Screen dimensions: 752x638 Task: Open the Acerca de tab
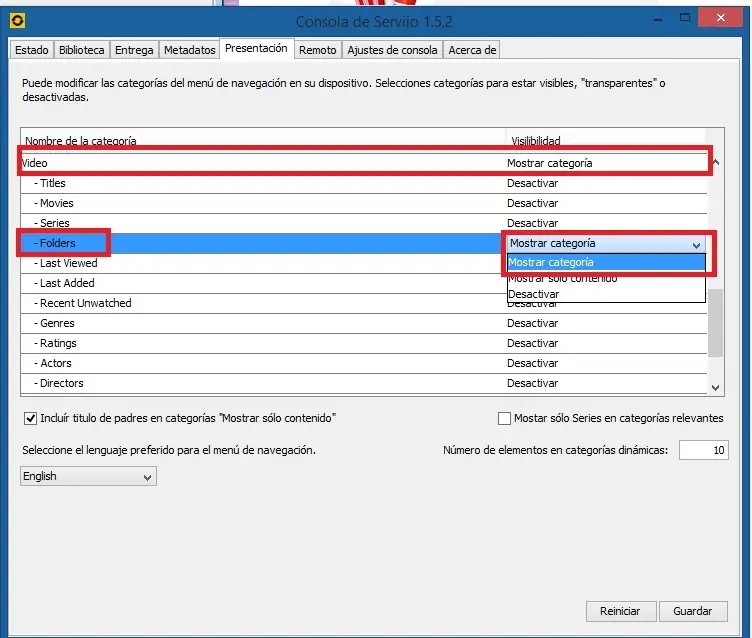(472, 50)
